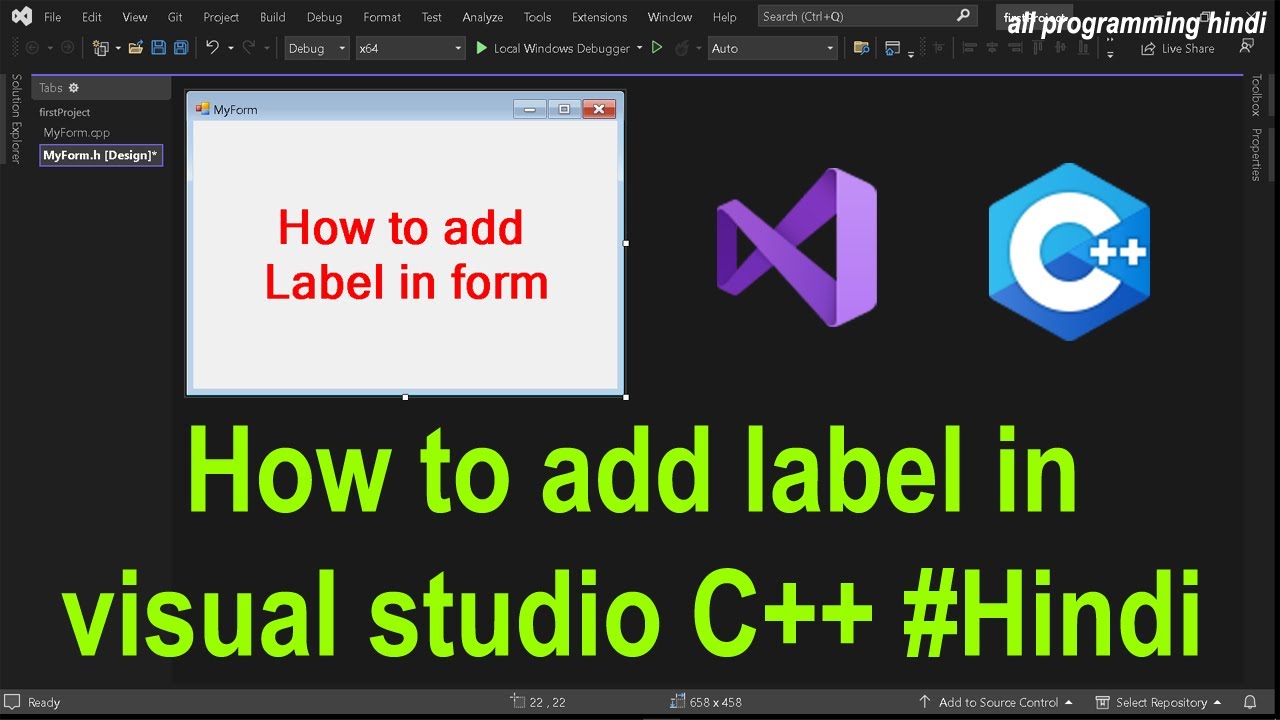
Task: Open the Debug configuration dropdown
Action: 317,48
